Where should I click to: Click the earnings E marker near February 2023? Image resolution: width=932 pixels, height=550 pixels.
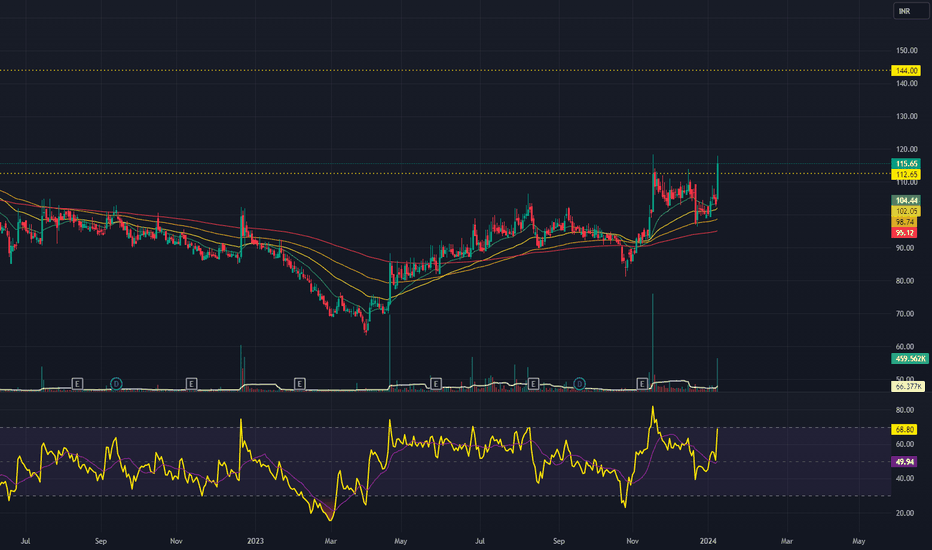point(300,384)
